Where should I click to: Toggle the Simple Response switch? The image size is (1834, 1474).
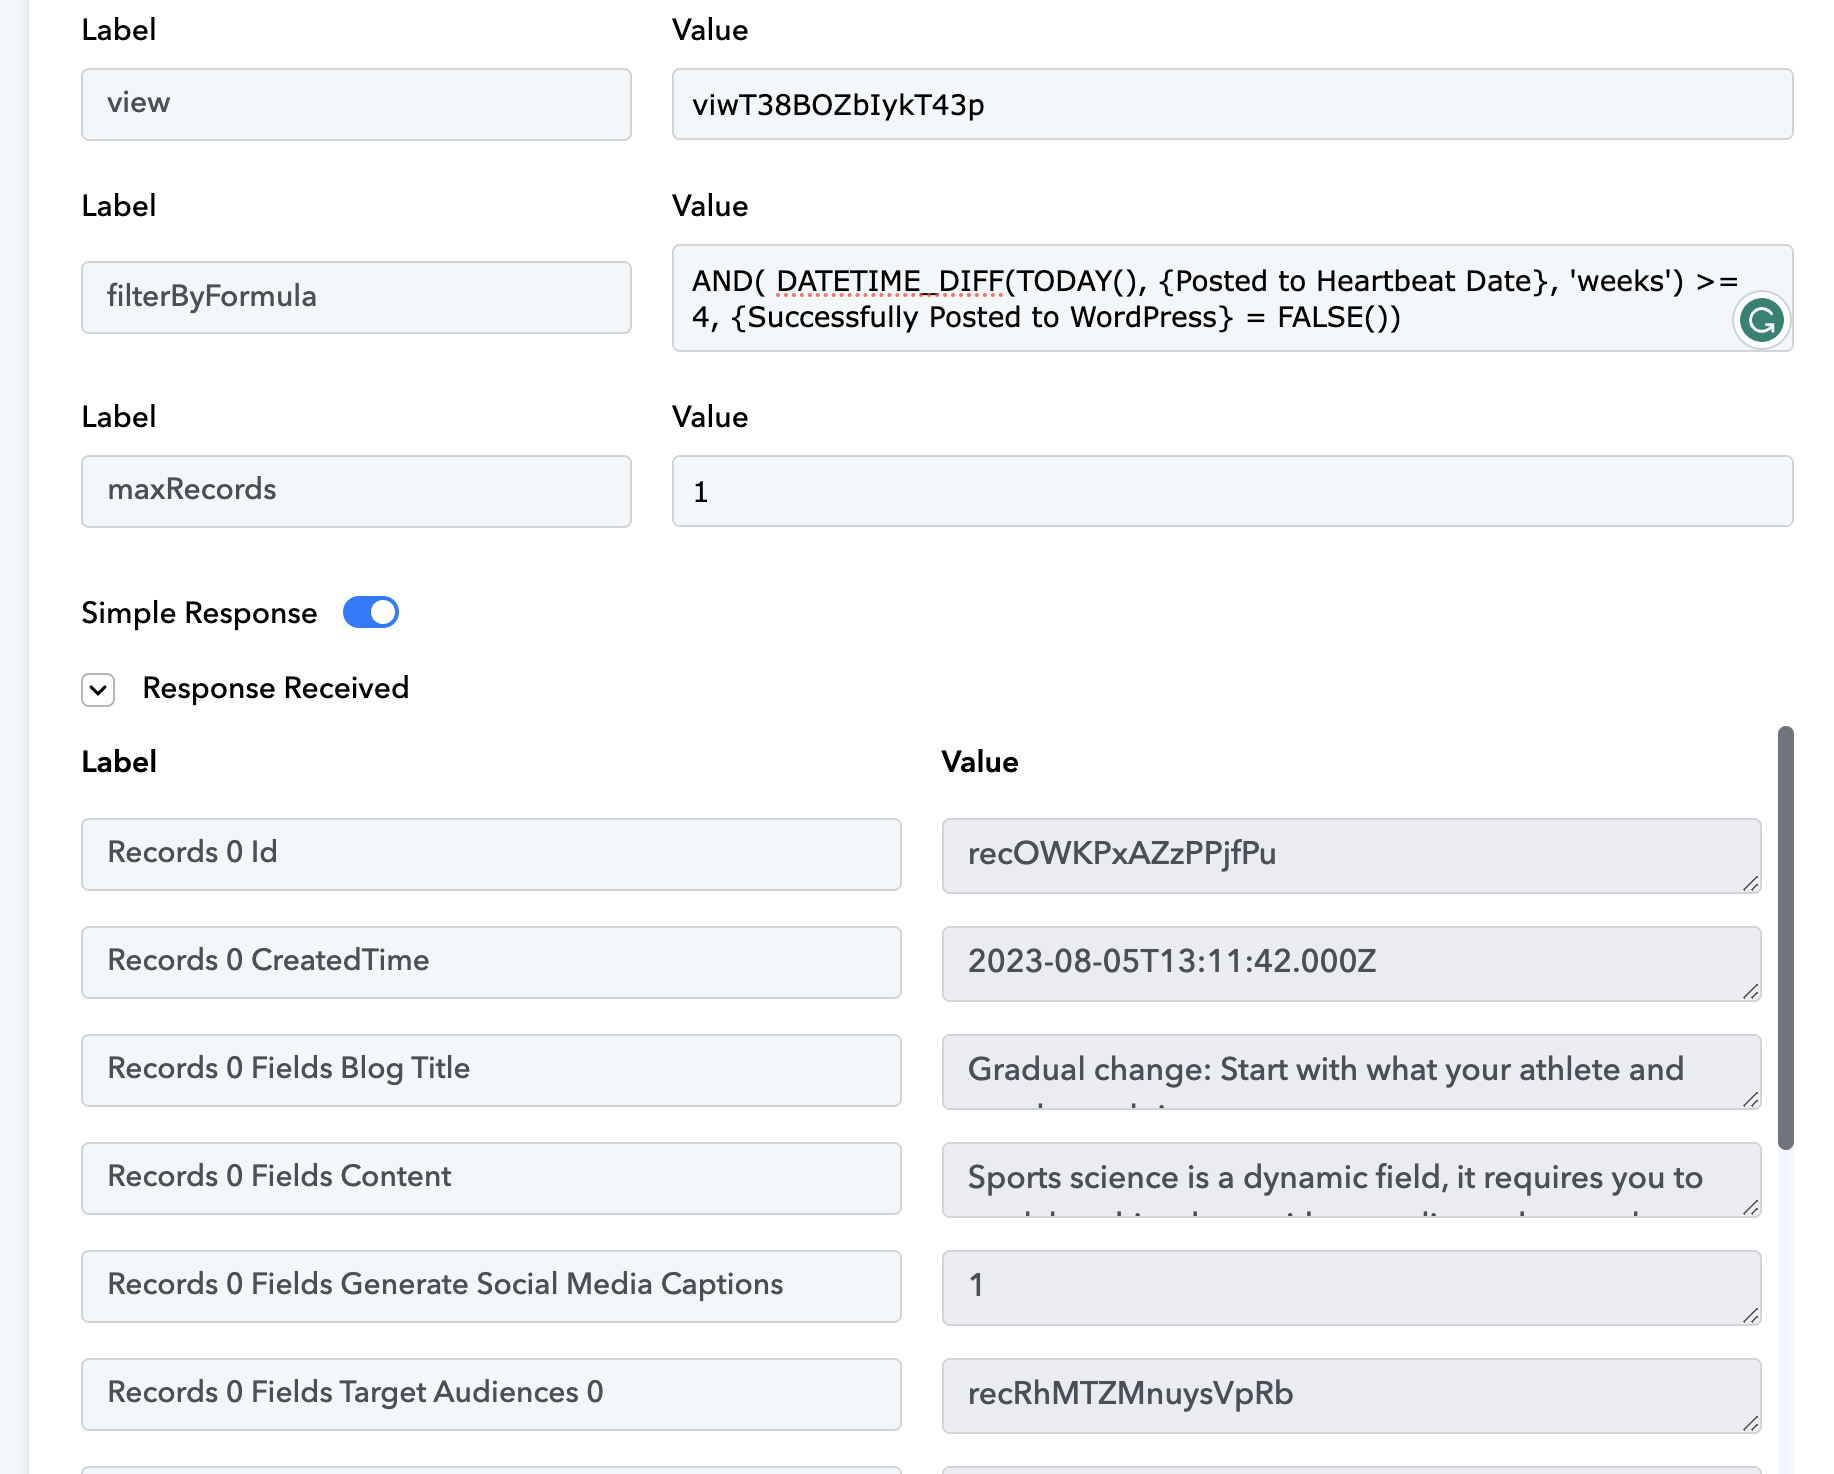(371, 612)
